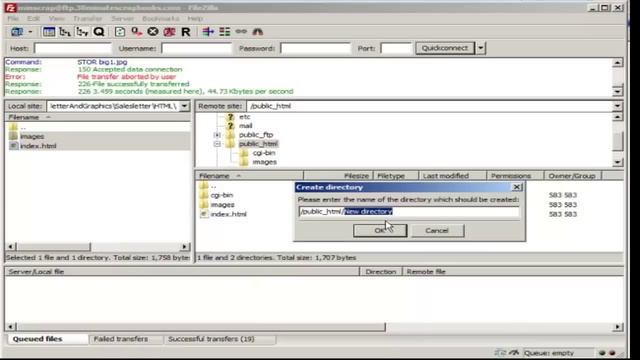The image size is (640, 360).
Task: Open the File menu
Action: pos(13,19)
